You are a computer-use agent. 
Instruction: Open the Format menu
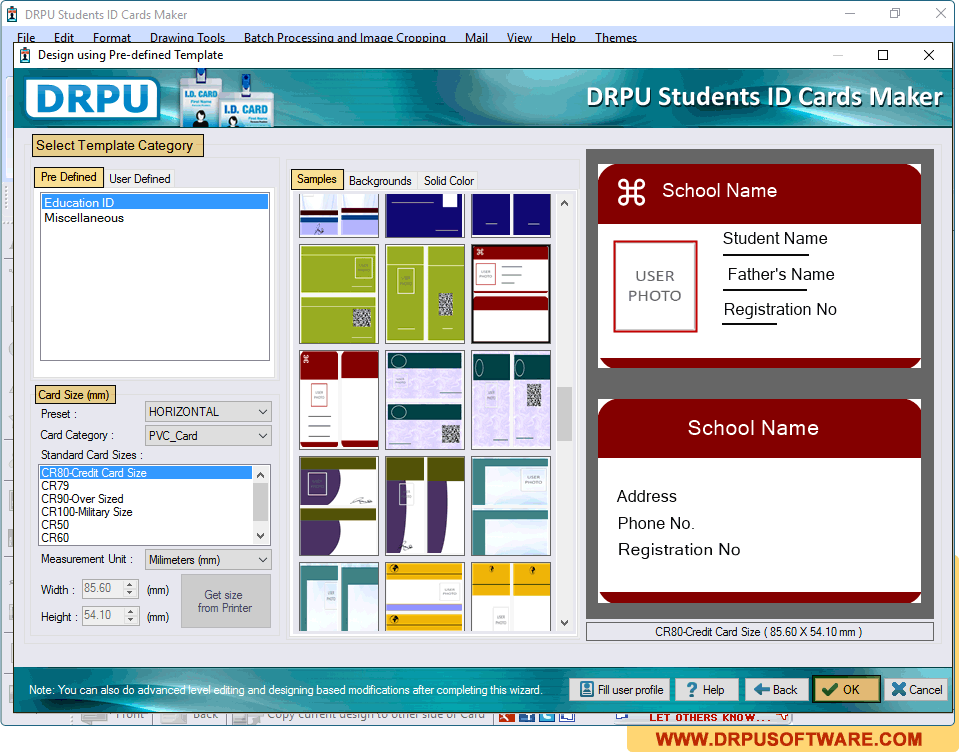click(112, 38)
